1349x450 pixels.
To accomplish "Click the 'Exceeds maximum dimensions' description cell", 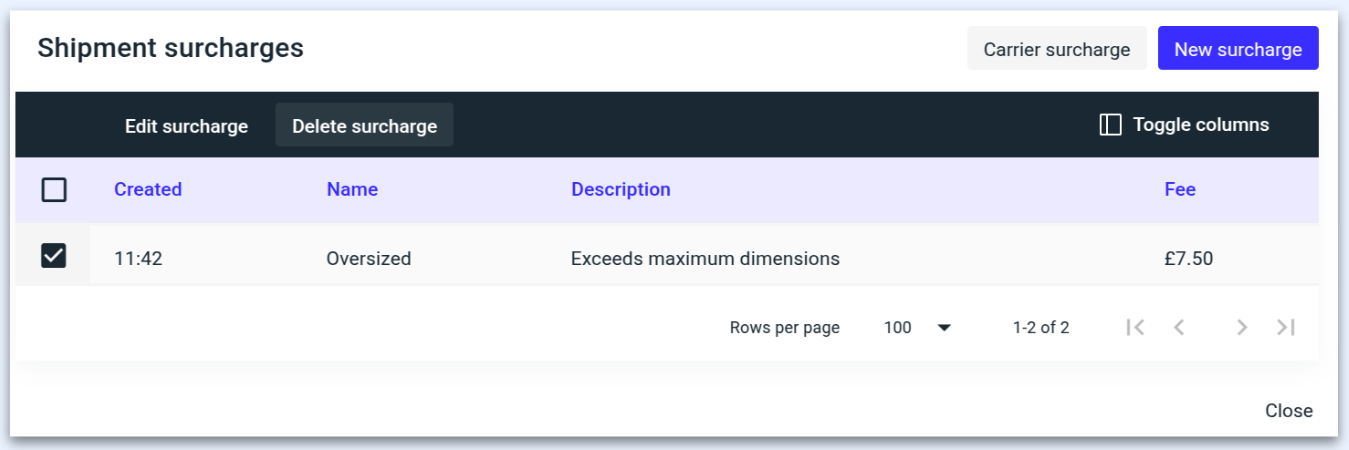I will pyautogui.click(x=705, y=258).
